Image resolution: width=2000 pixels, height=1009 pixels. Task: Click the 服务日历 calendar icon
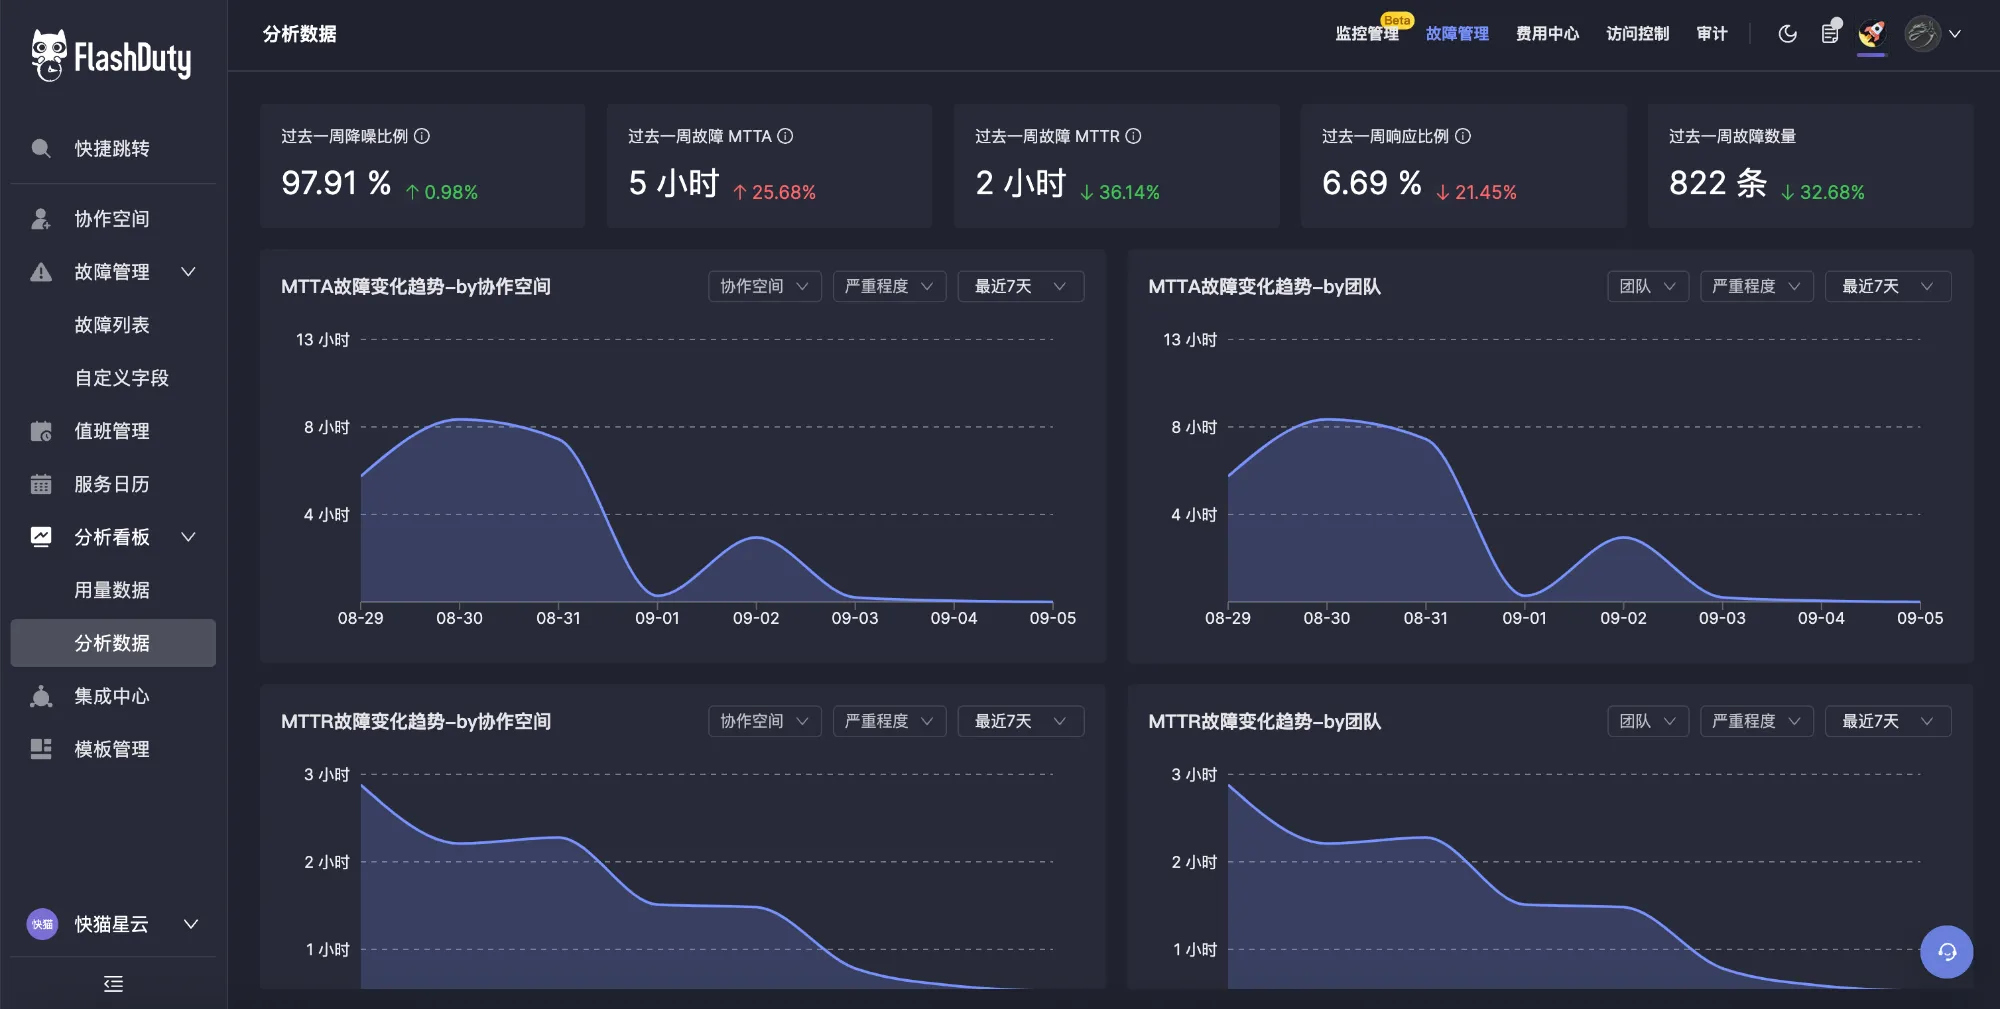(41, 484)
